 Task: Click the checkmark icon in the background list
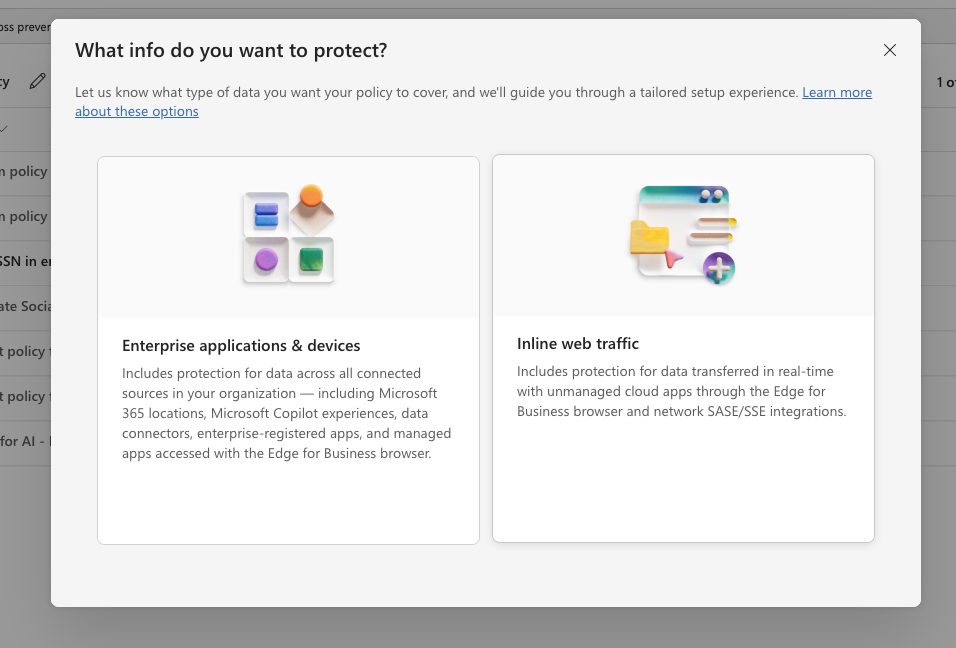pyautogui.click(x=4, y=129)
